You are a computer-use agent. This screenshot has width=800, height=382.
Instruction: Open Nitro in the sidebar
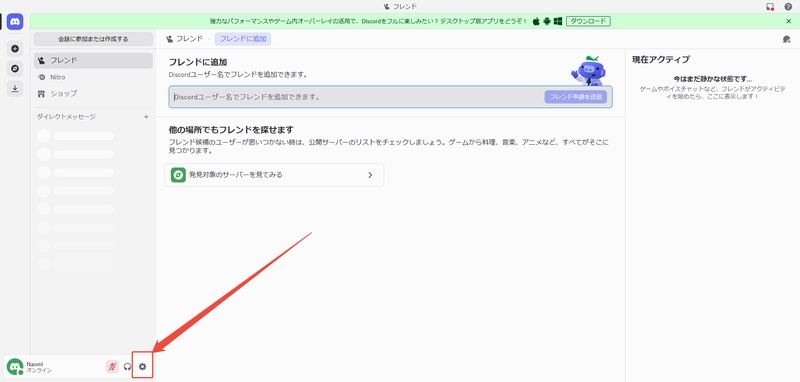[93, 77]
